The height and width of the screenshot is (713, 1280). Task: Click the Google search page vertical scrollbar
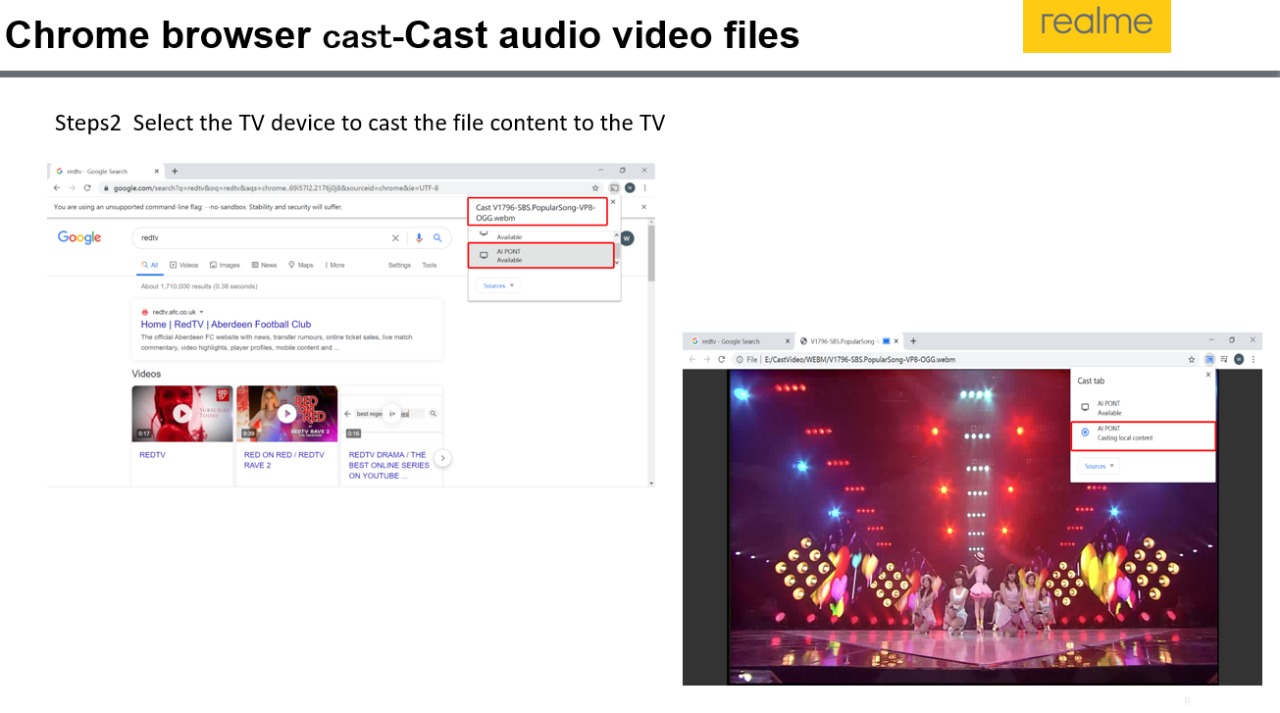click(651, 253)
